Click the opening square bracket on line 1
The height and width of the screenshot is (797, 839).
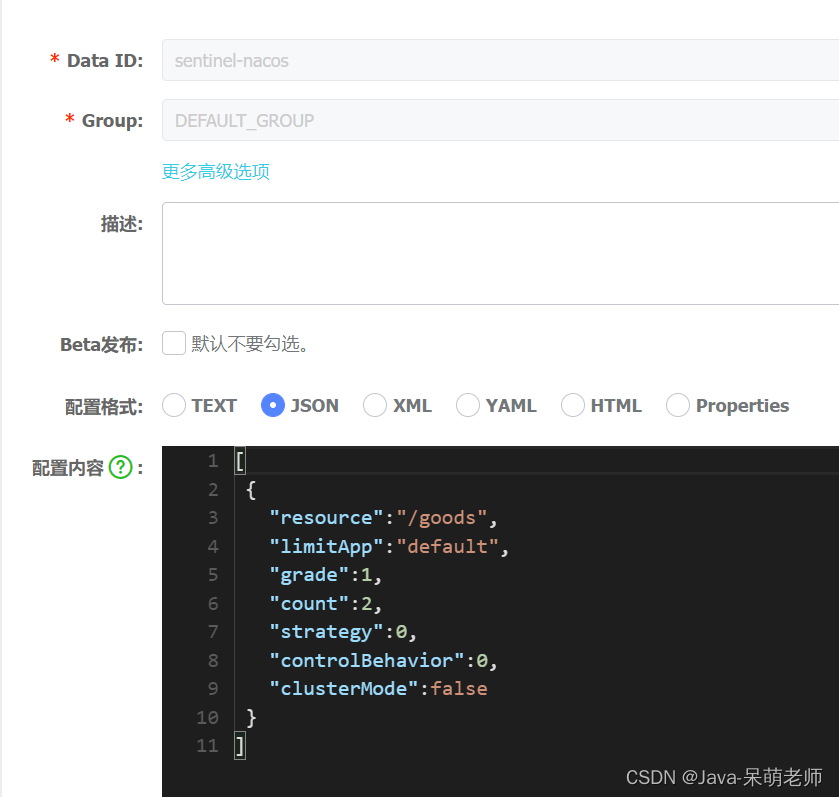(x=240, y=461)
